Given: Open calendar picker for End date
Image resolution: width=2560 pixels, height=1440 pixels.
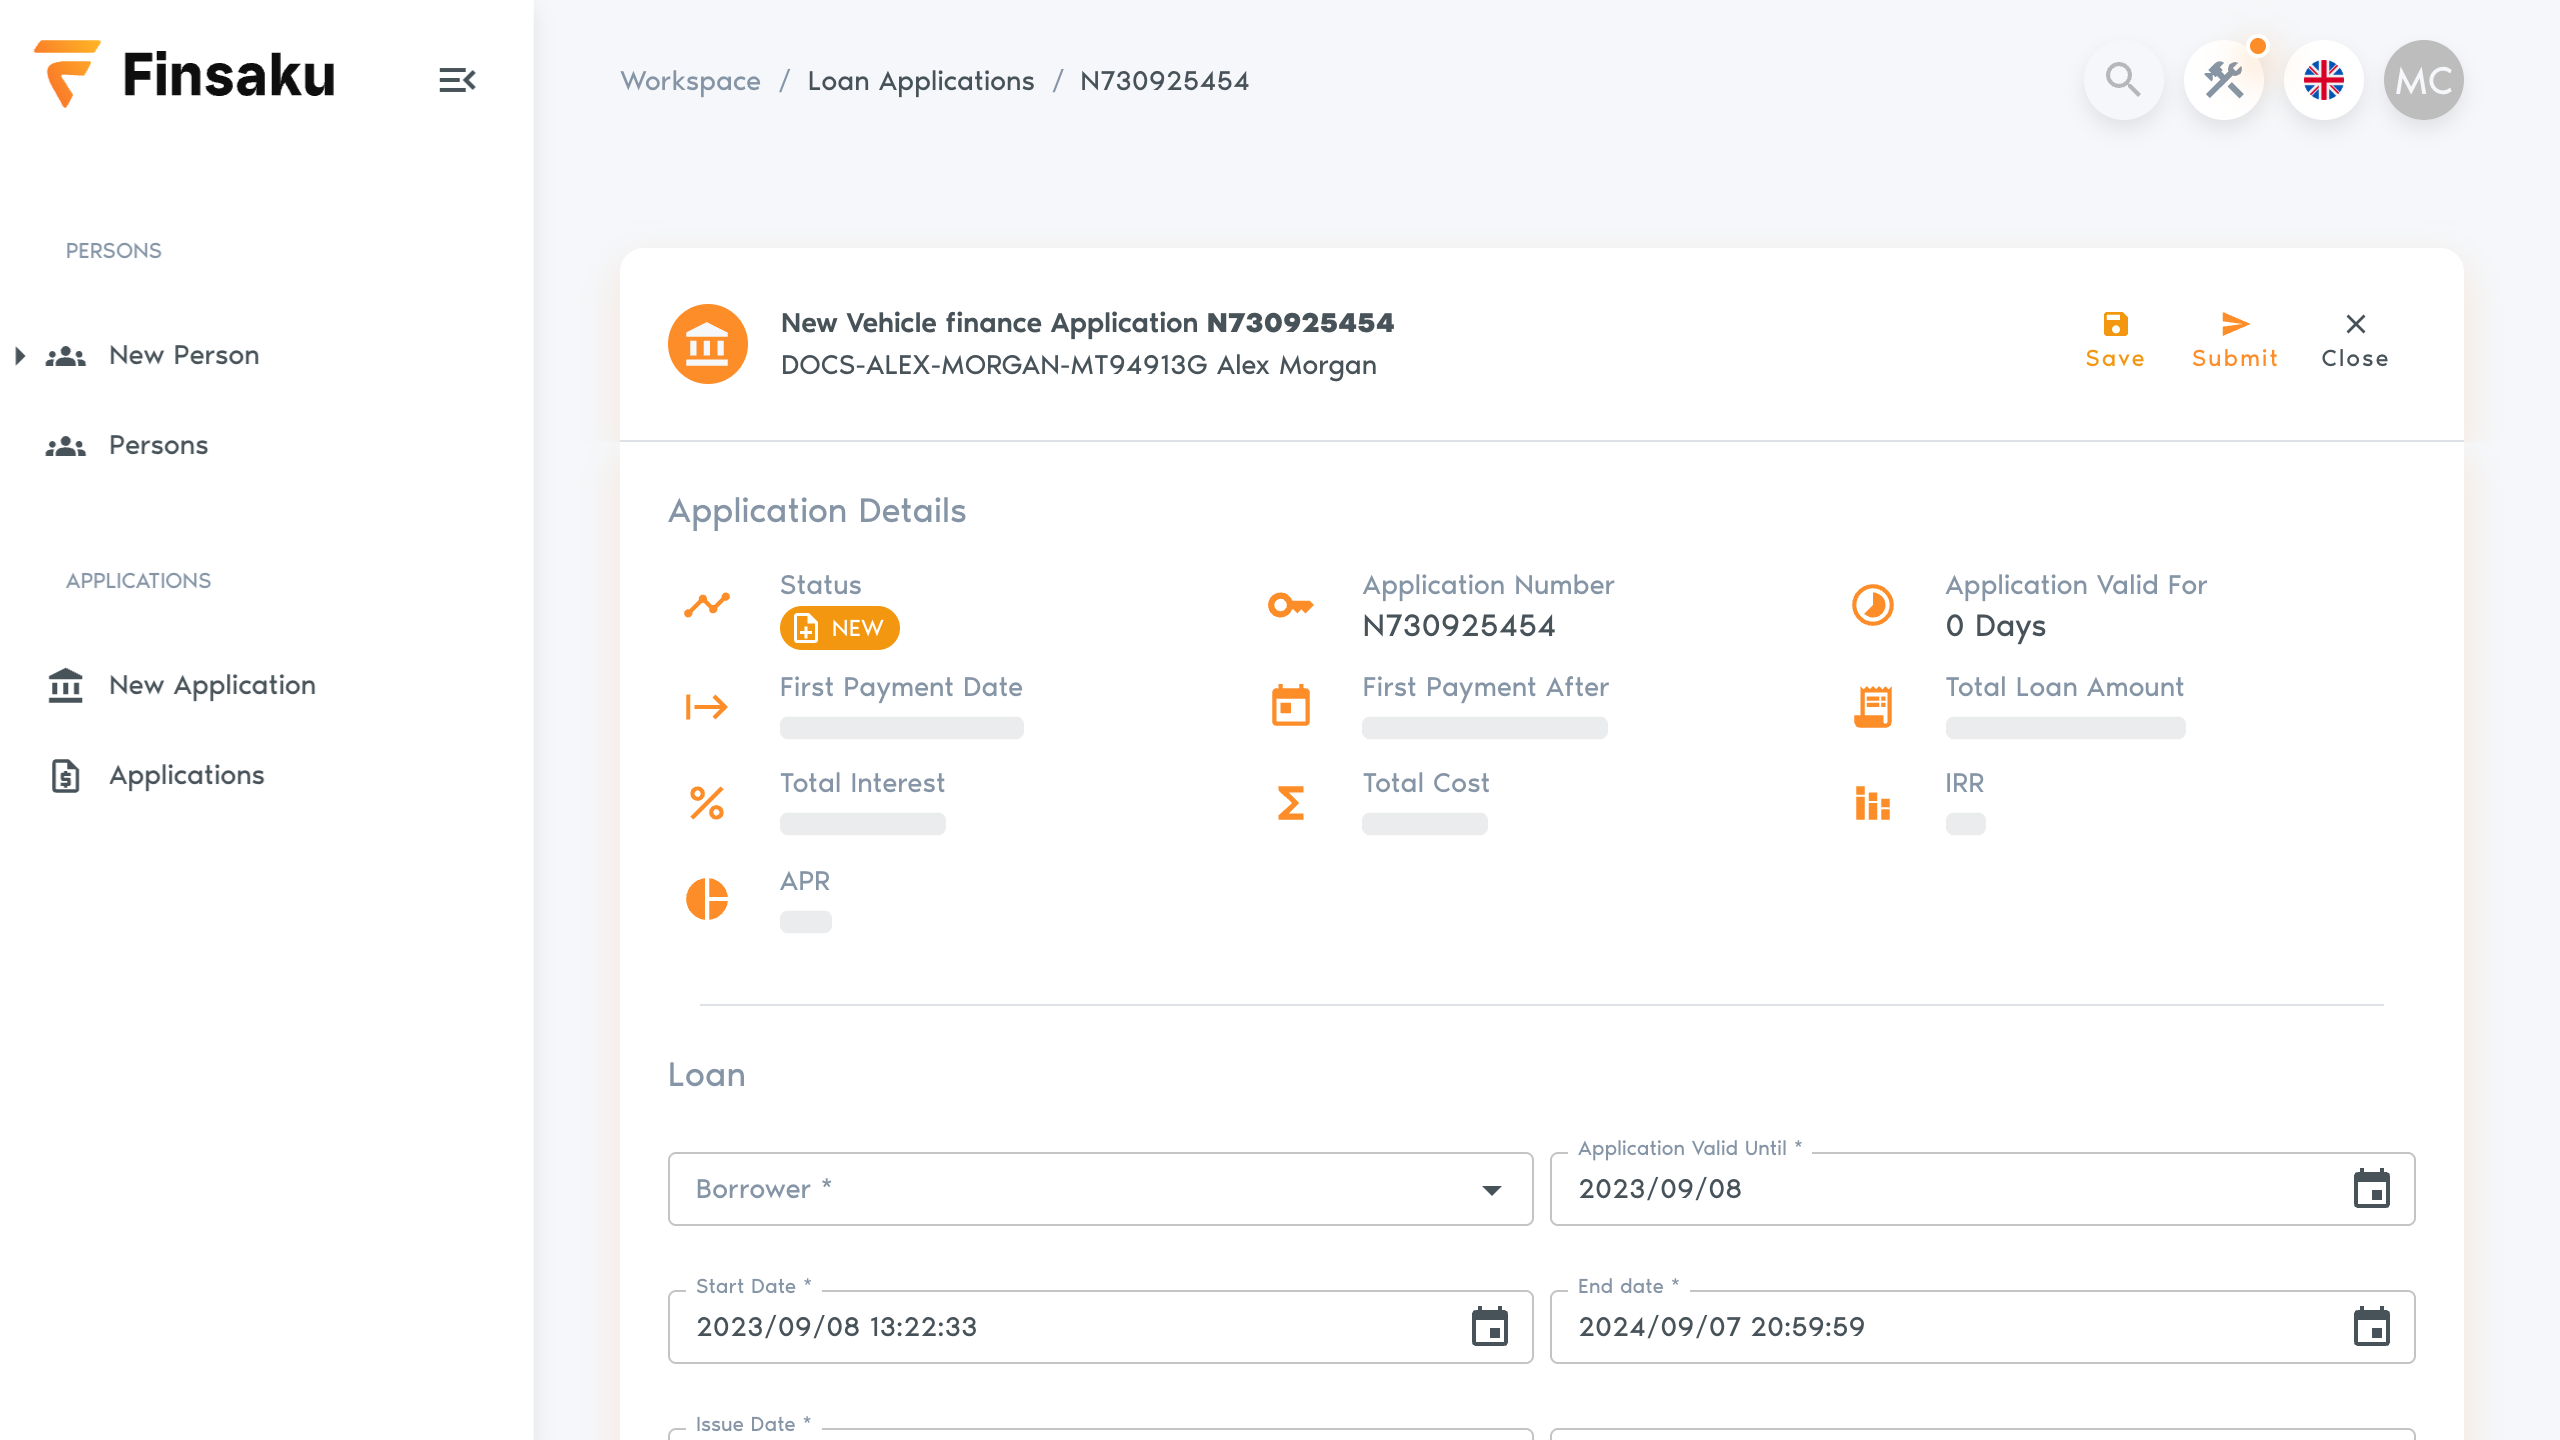Looking at the screenshot, I should coord(2371,1326).
